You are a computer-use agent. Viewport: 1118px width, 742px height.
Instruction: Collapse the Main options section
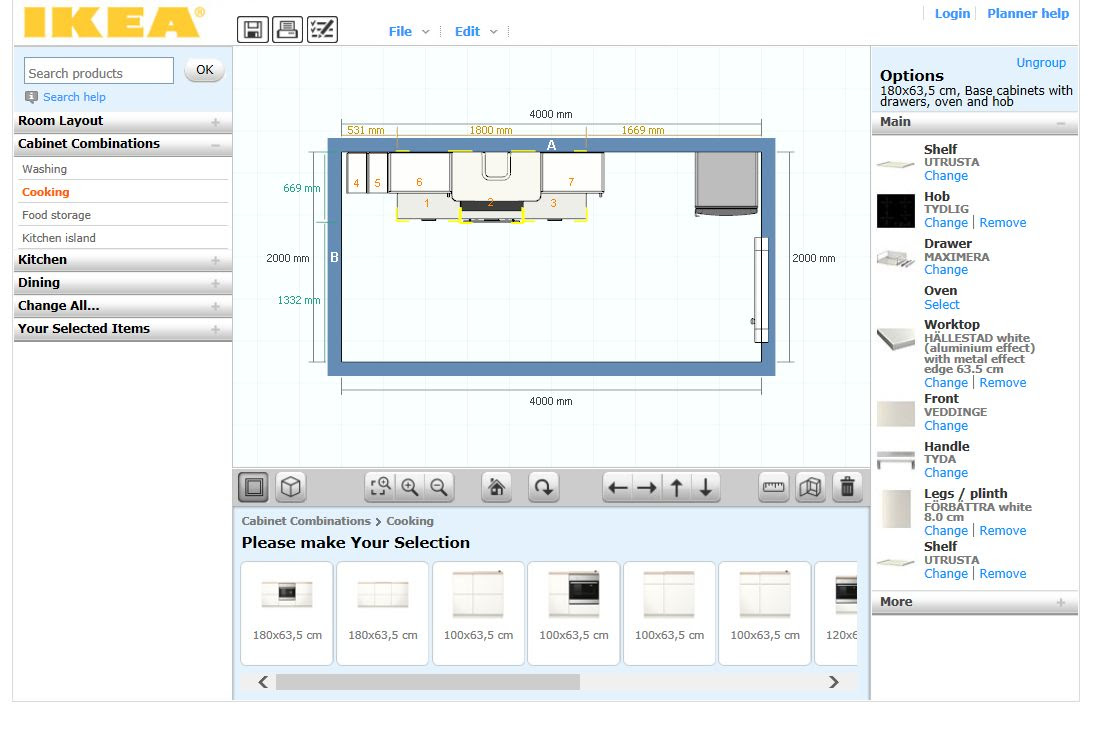974,123
